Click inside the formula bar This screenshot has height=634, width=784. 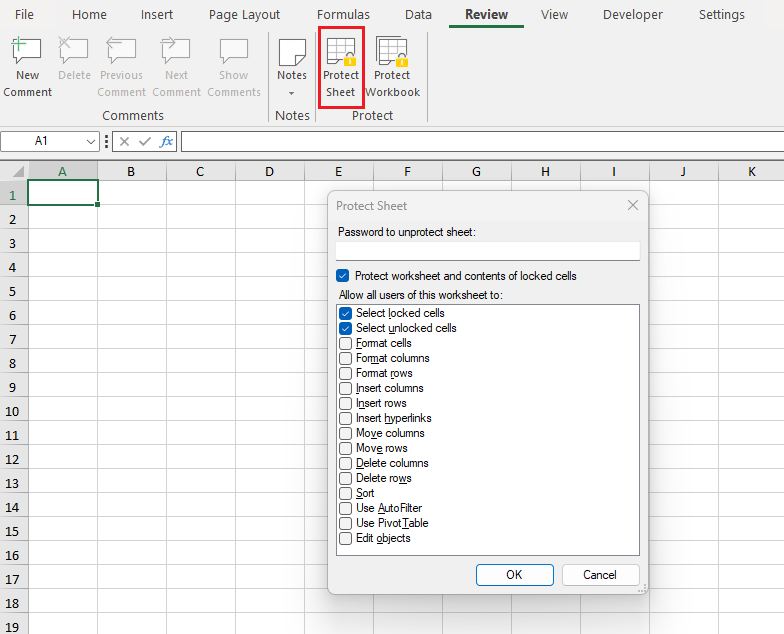482,142
